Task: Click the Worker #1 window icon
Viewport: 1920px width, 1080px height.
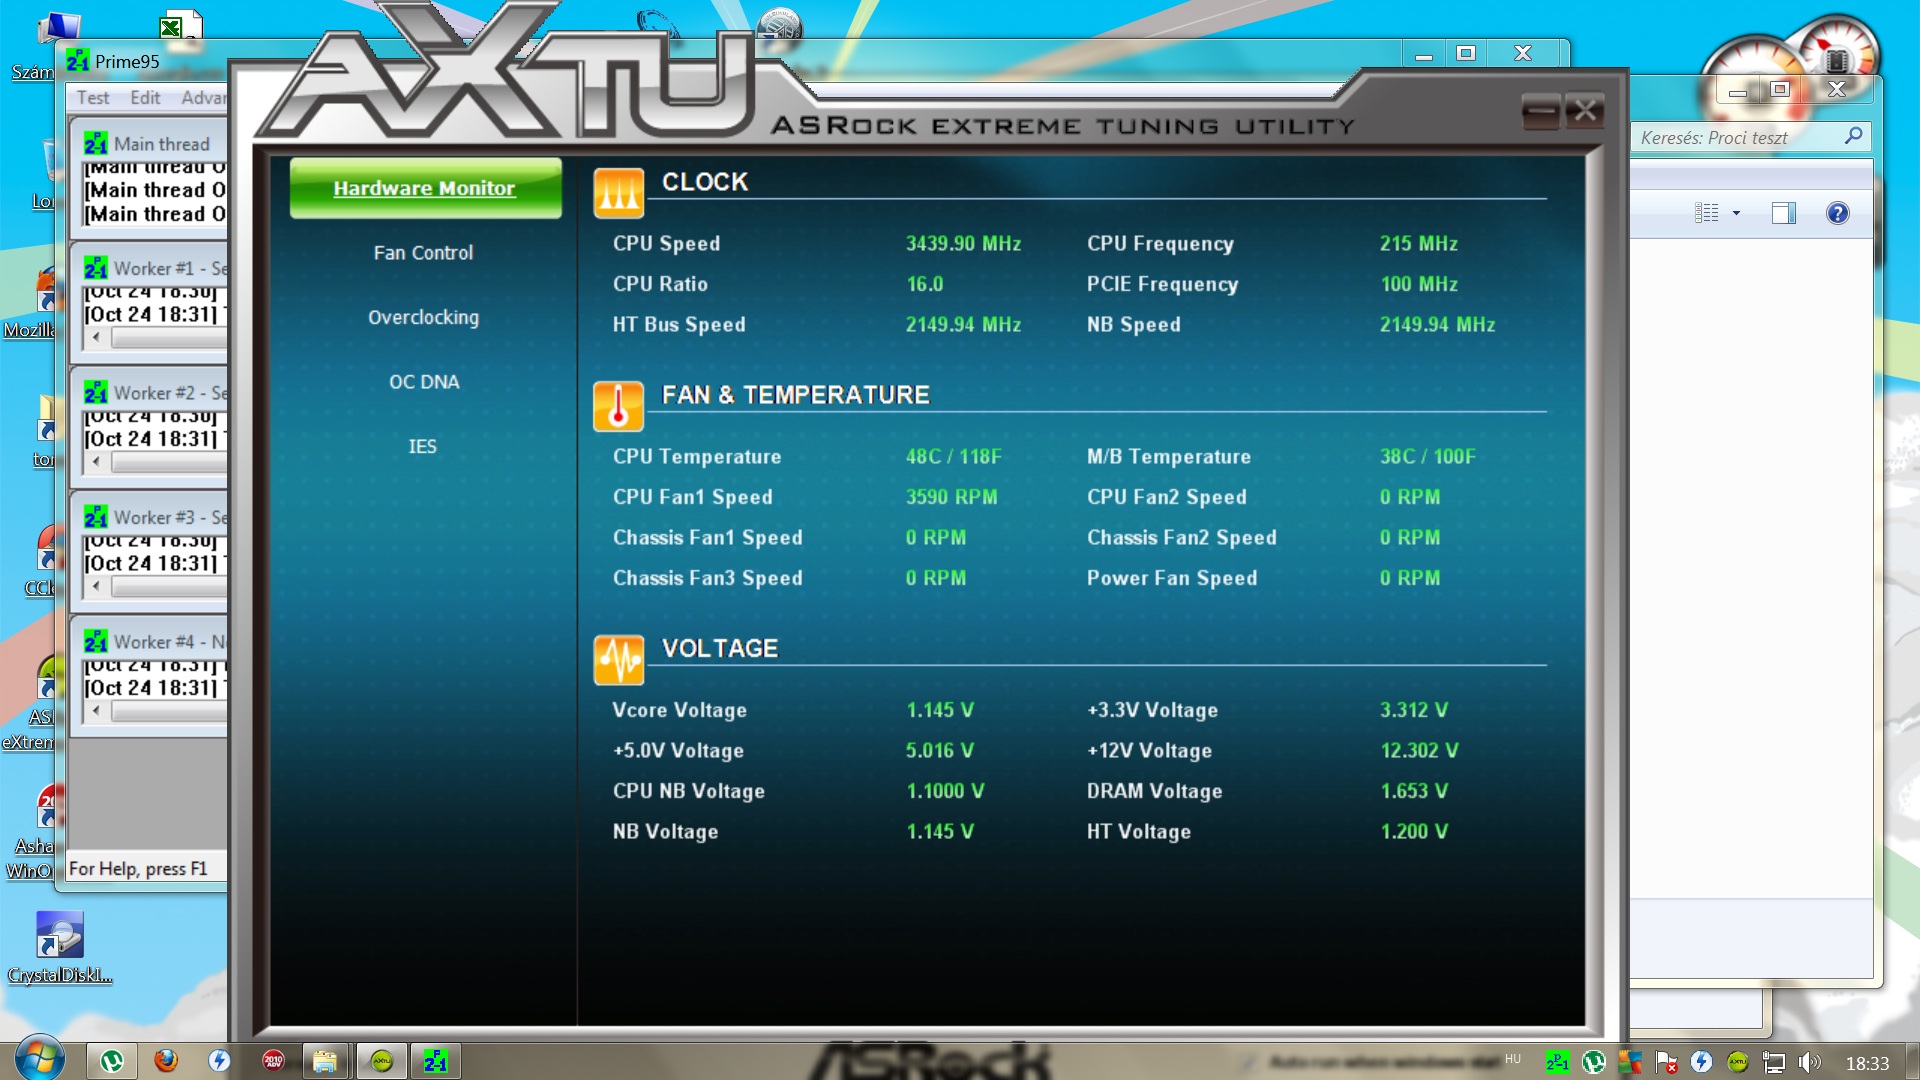Action: point(96,268)
